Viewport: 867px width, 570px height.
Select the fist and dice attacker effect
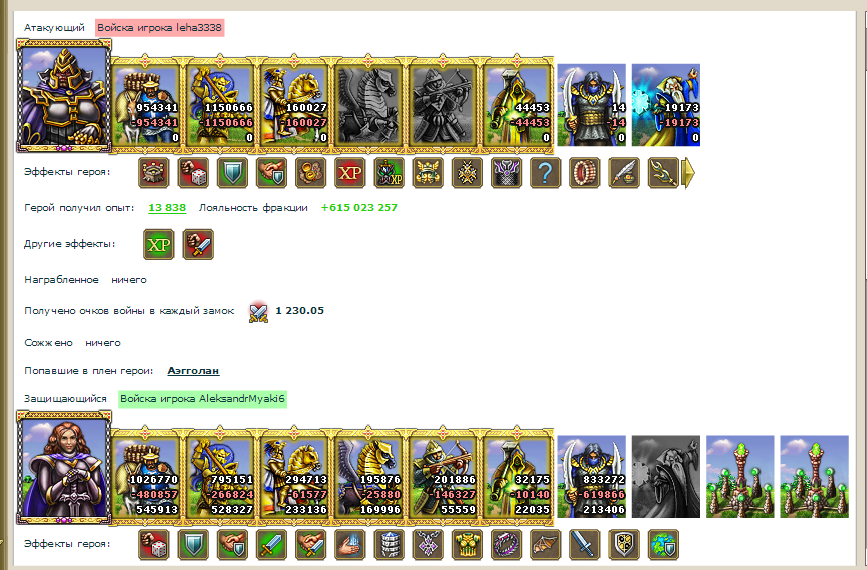click(x=193, y=173)
